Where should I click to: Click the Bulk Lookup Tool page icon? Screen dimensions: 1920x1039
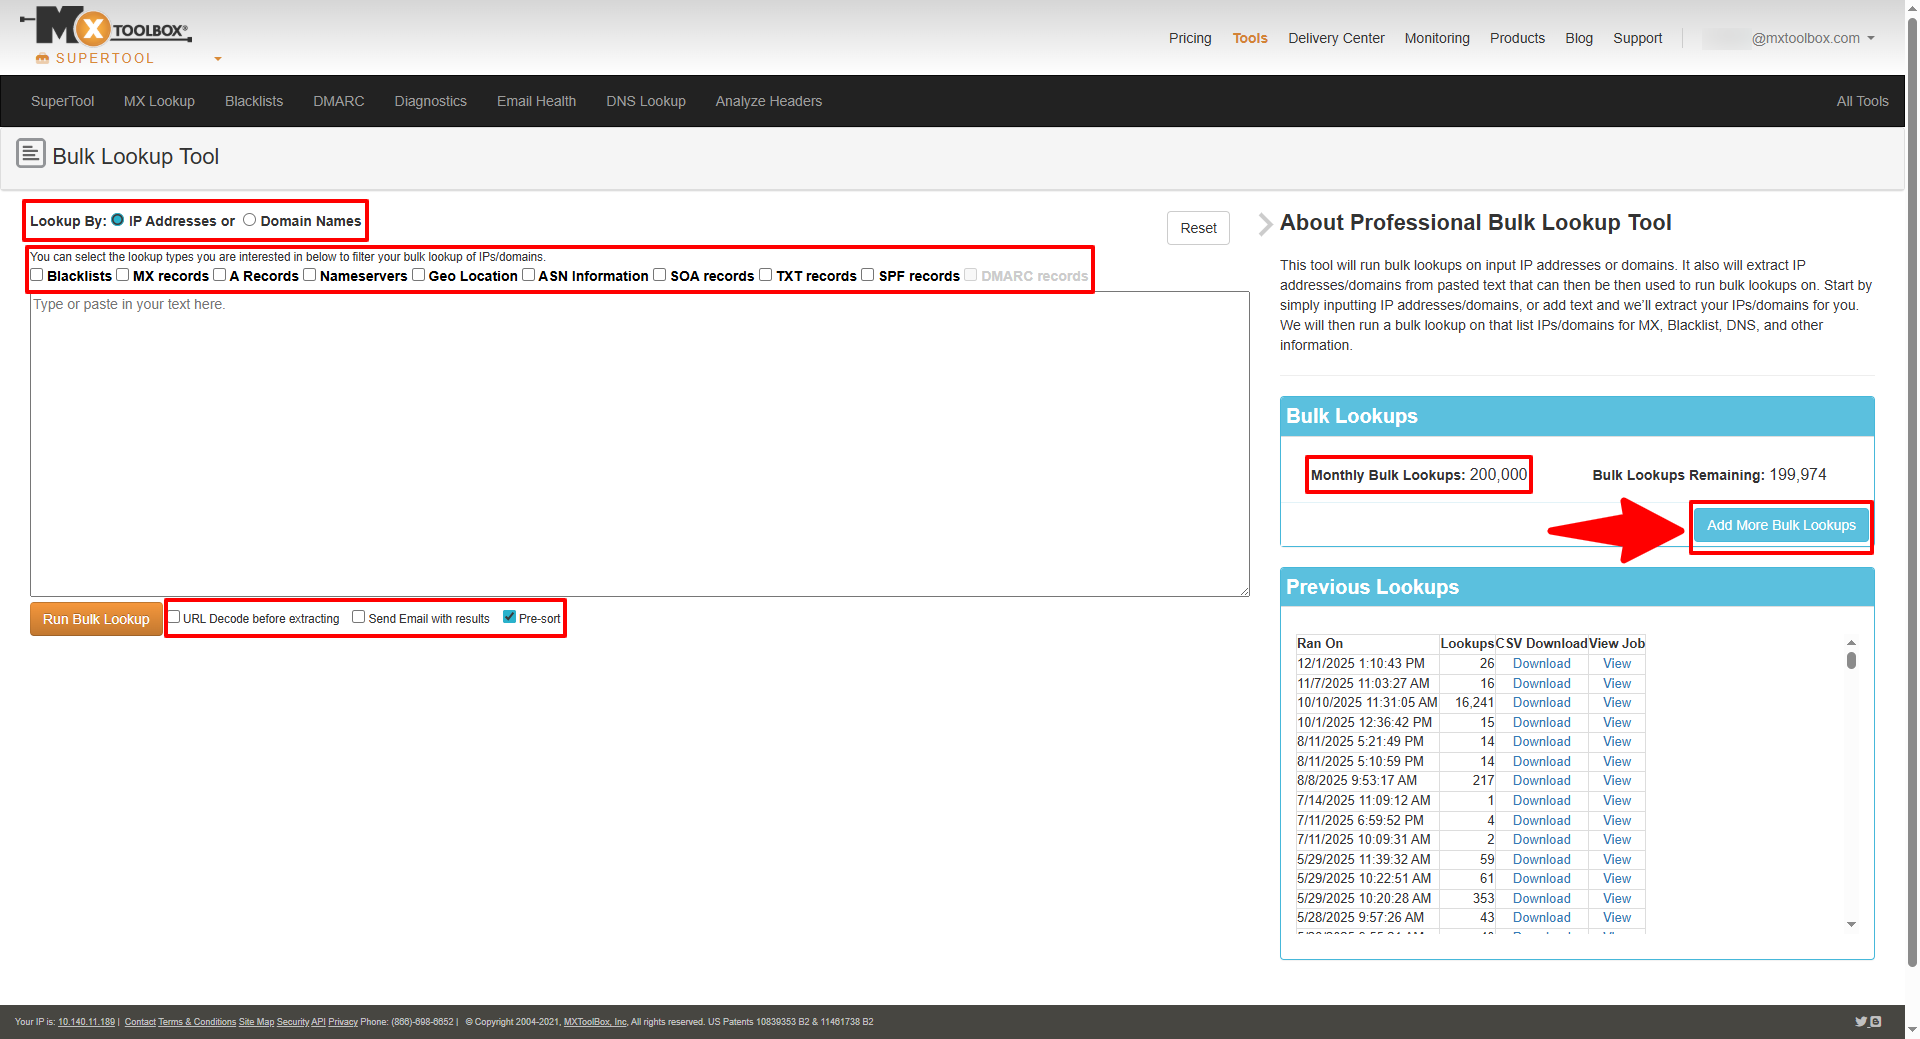pyautogui.click(x=31, y=154)
